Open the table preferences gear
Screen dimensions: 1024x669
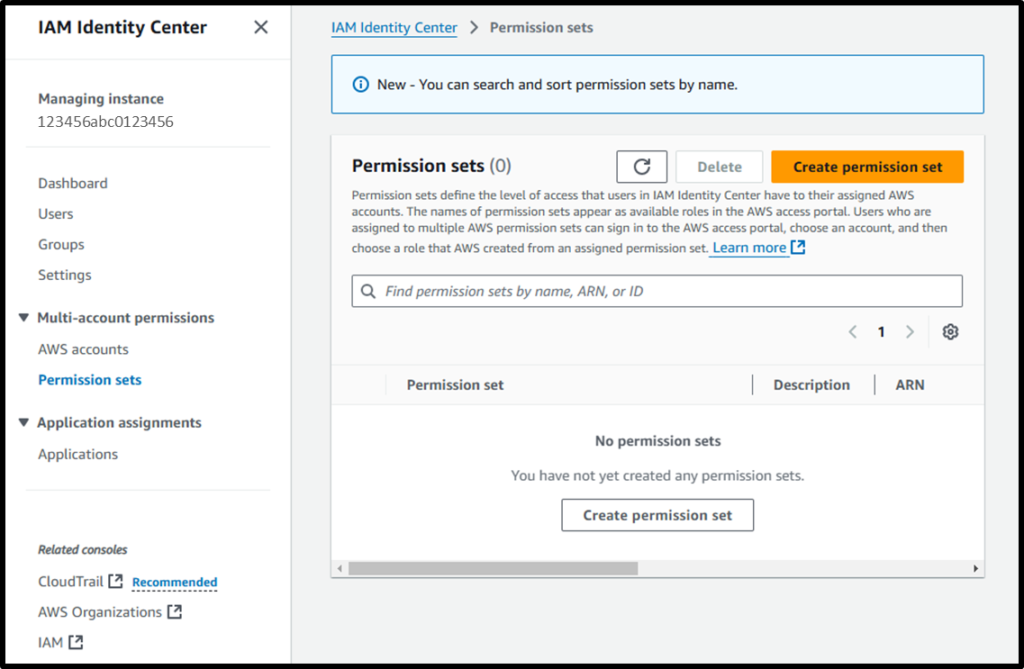tap(950, 331)
